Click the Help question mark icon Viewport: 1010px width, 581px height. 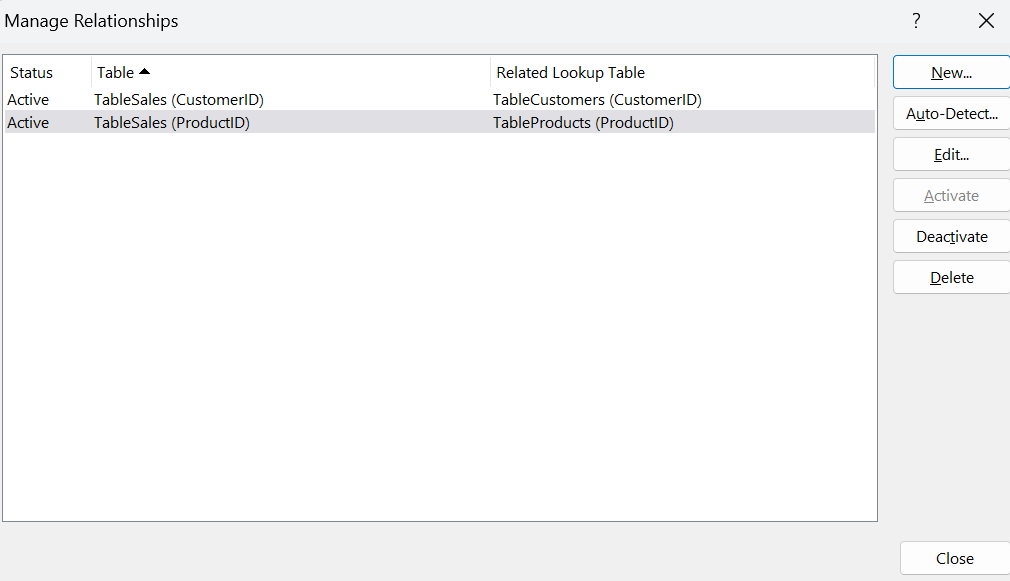pyautogui.click(x=916, y=21)
